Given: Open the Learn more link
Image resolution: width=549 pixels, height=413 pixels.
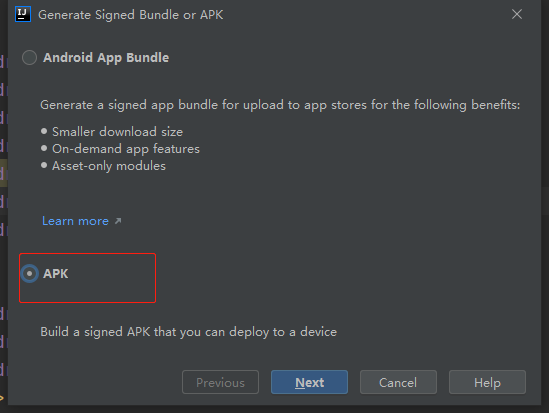Looking at the screenshot, I should click(x=75, y=221).
